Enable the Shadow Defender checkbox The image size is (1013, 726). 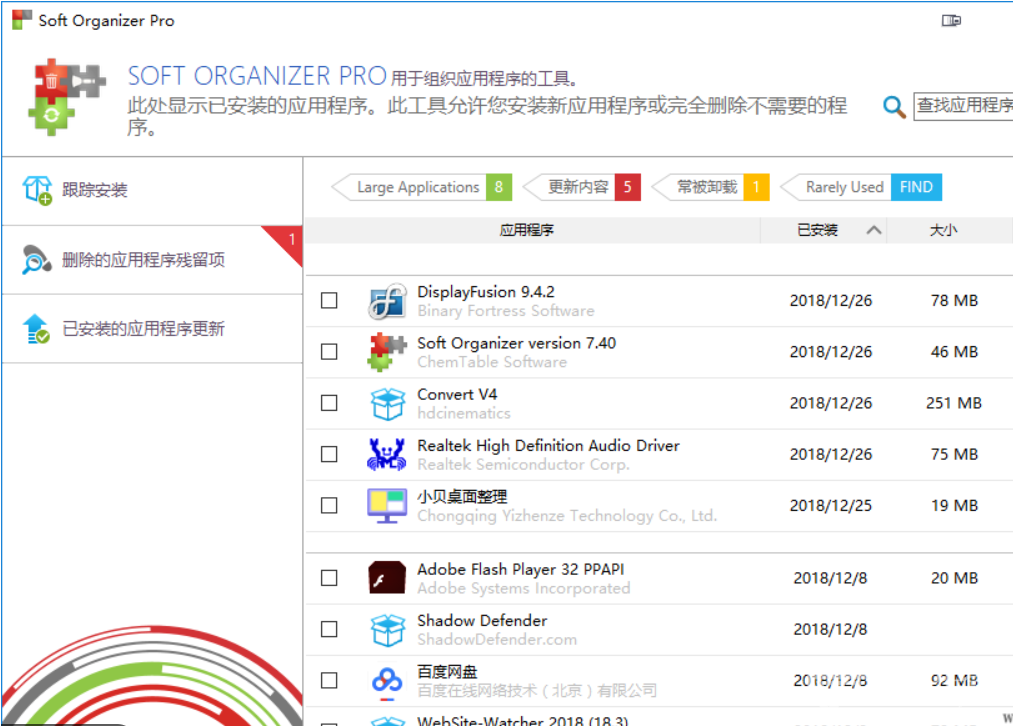coord(329,629)
